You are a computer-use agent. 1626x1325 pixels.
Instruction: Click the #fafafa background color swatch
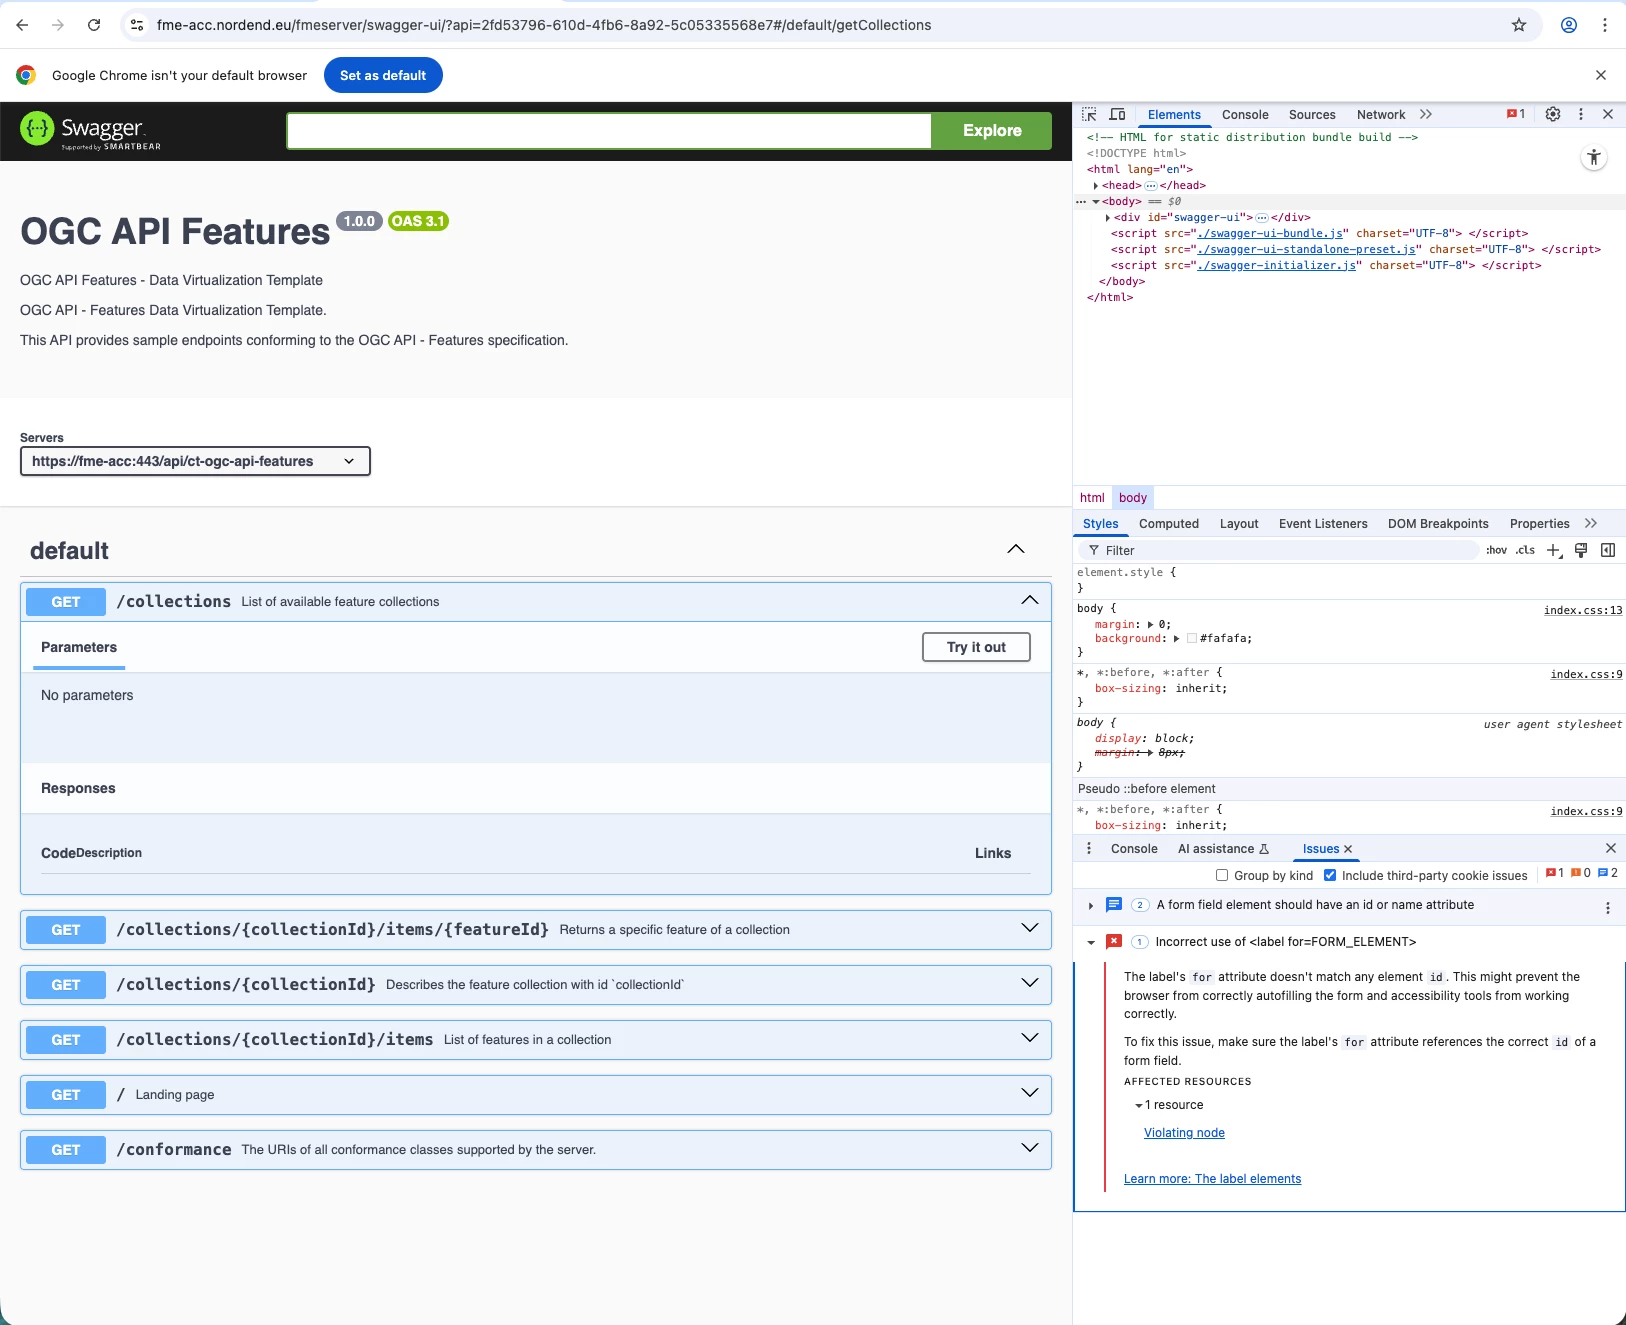(1192, 638)
